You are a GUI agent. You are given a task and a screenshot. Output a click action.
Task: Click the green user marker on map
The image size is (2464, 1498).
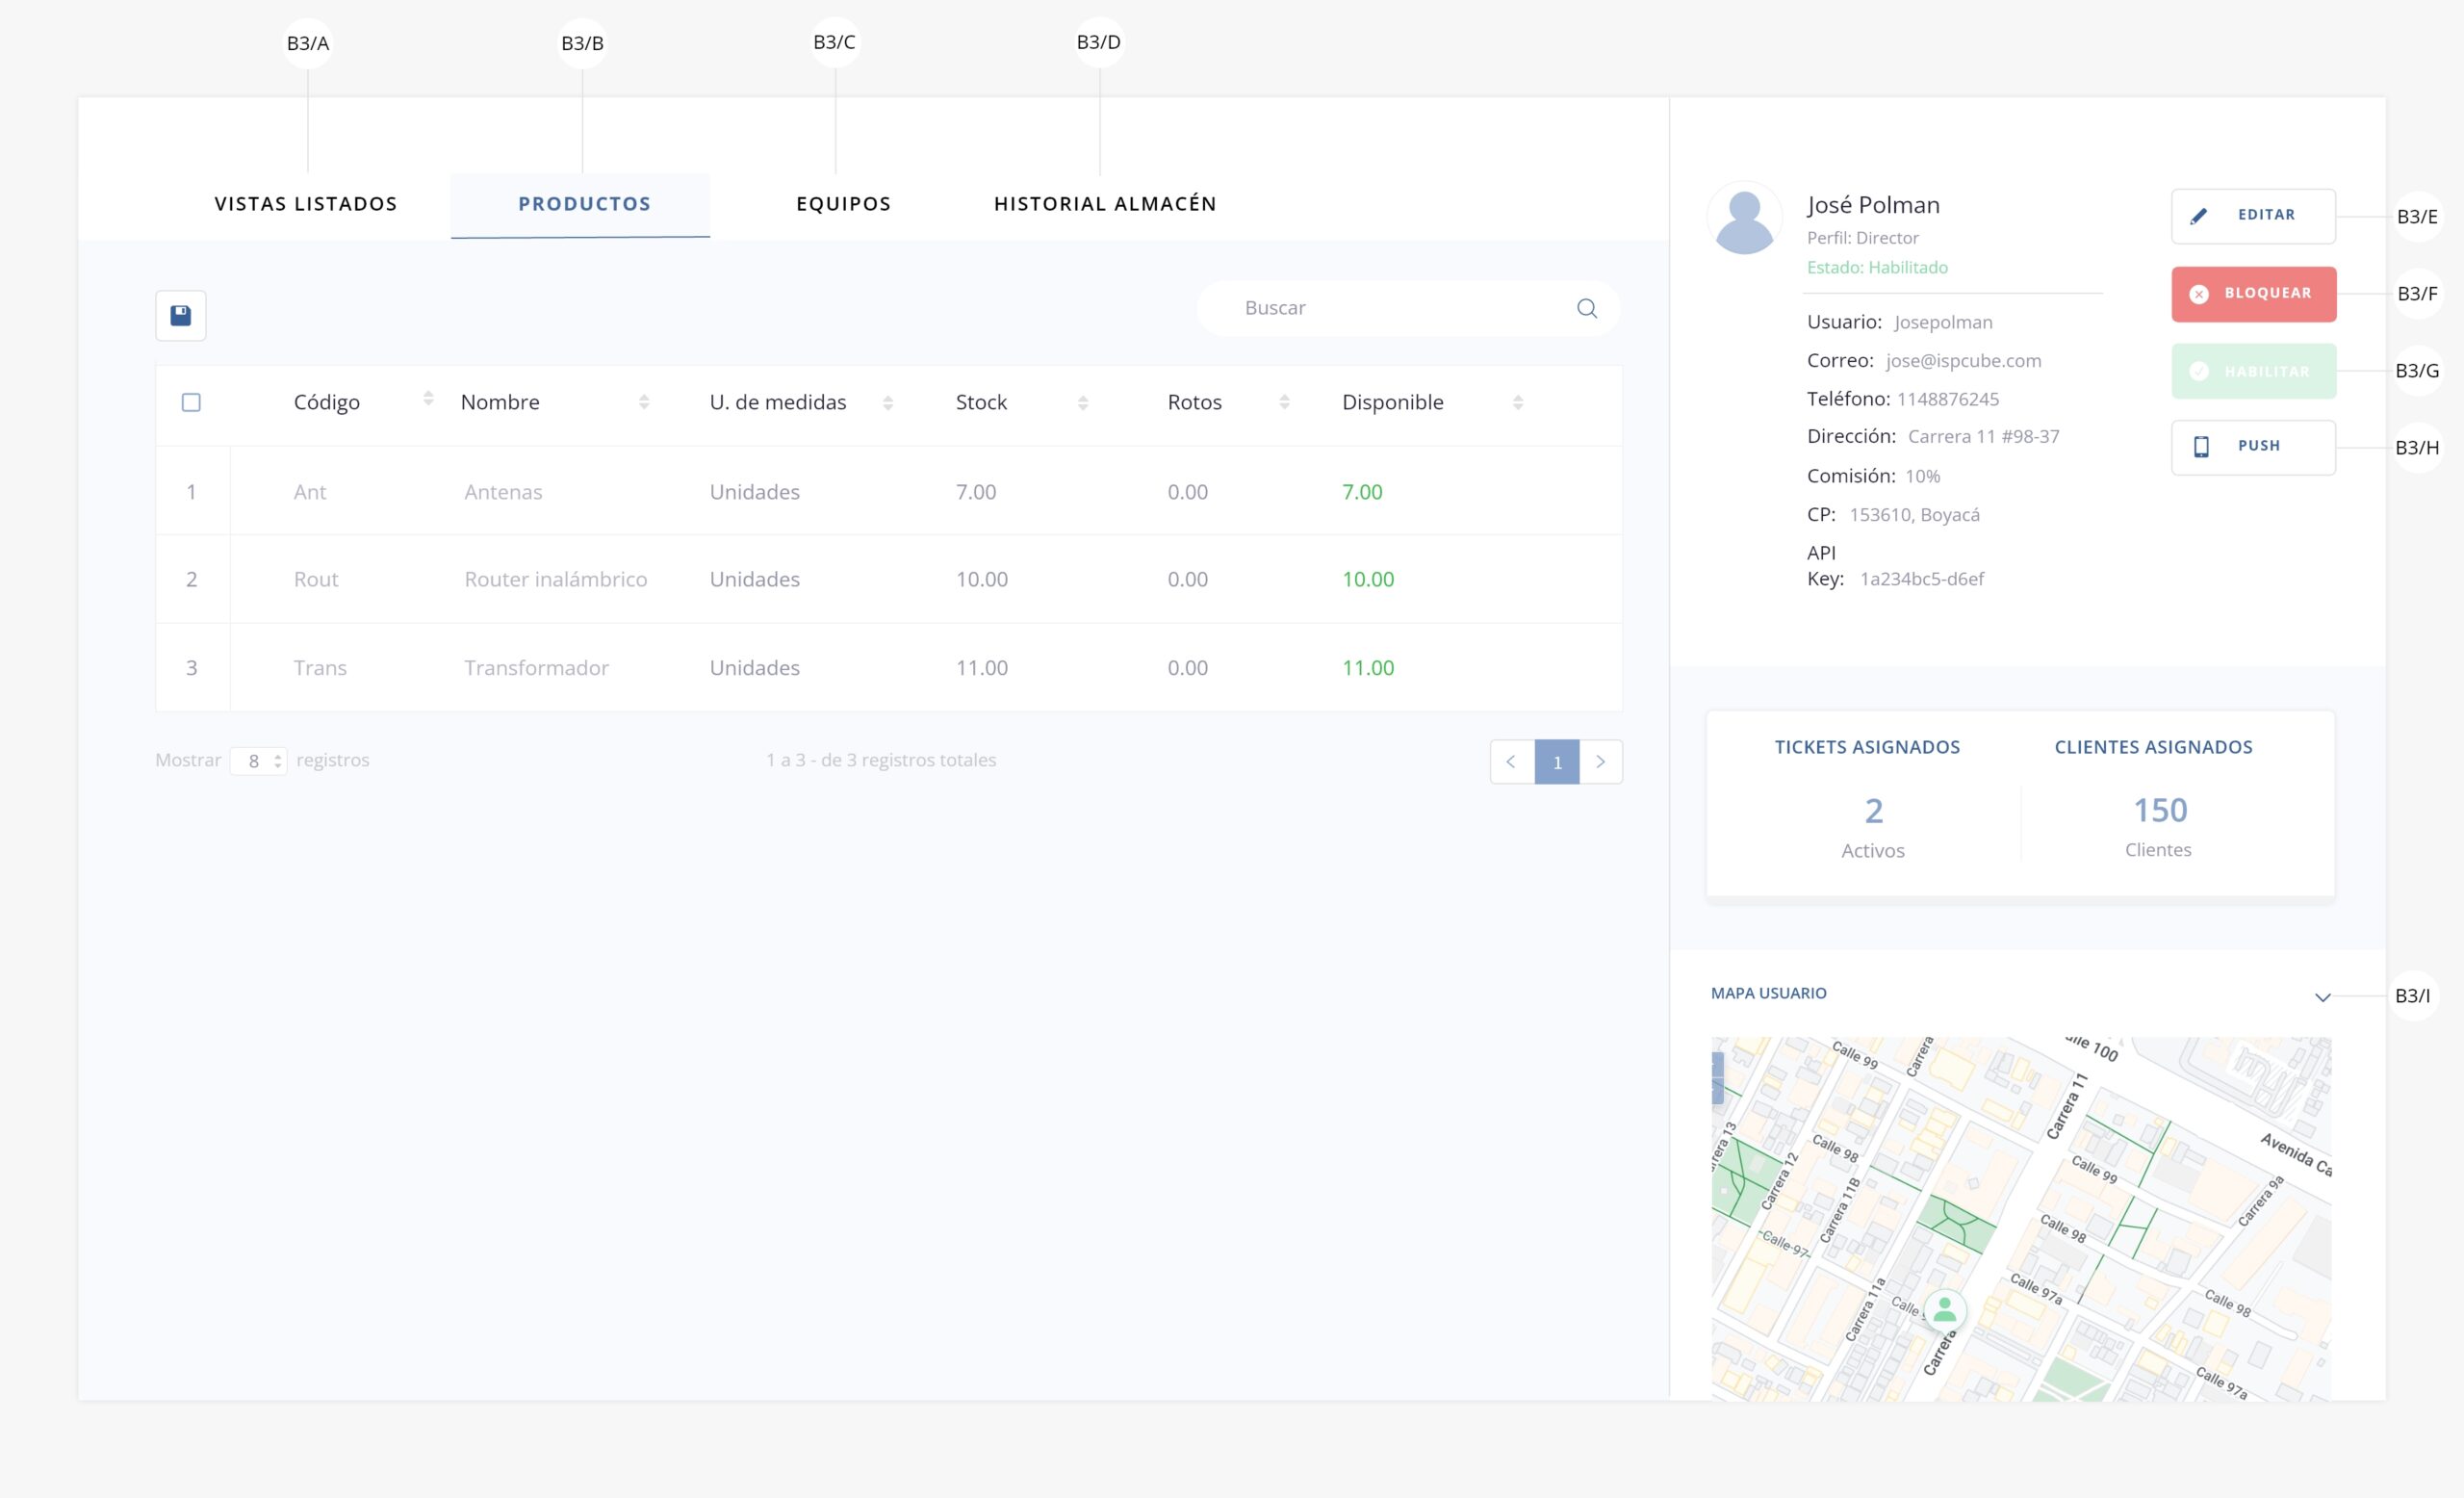pos(1944,1309)
